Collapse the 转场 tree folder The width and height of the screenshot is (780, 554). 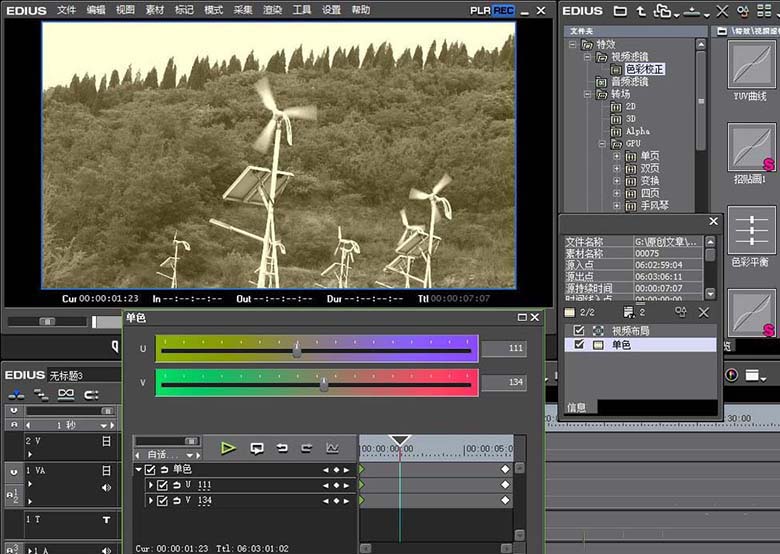(587, 94)
